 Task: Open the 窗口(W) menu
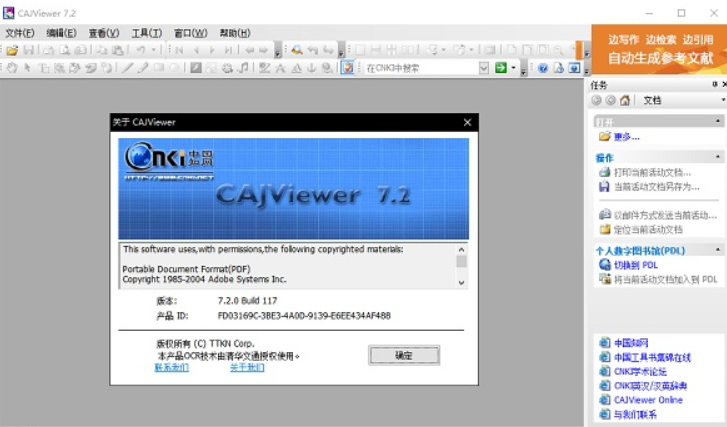[191, 33]
